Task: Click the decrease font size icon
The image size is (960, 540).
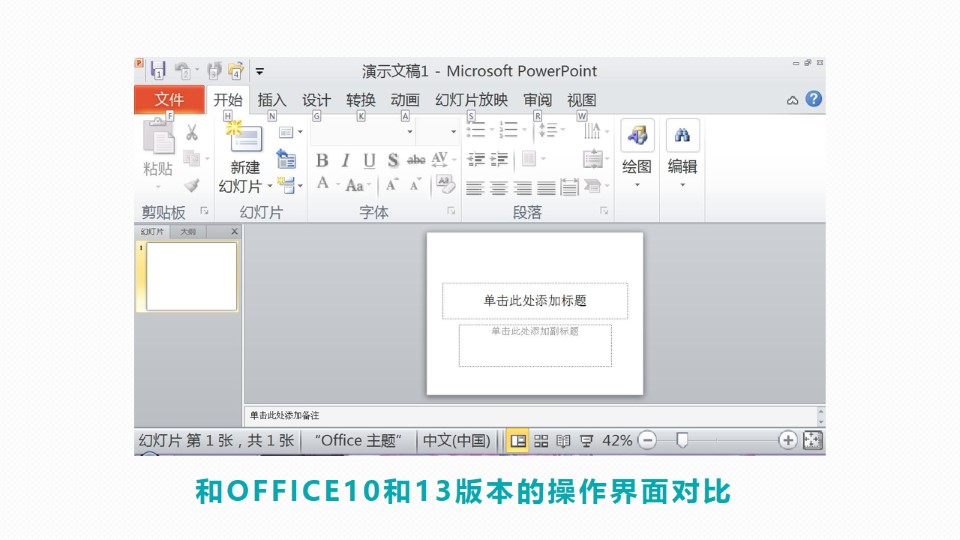Action: (x=415, y=185)
